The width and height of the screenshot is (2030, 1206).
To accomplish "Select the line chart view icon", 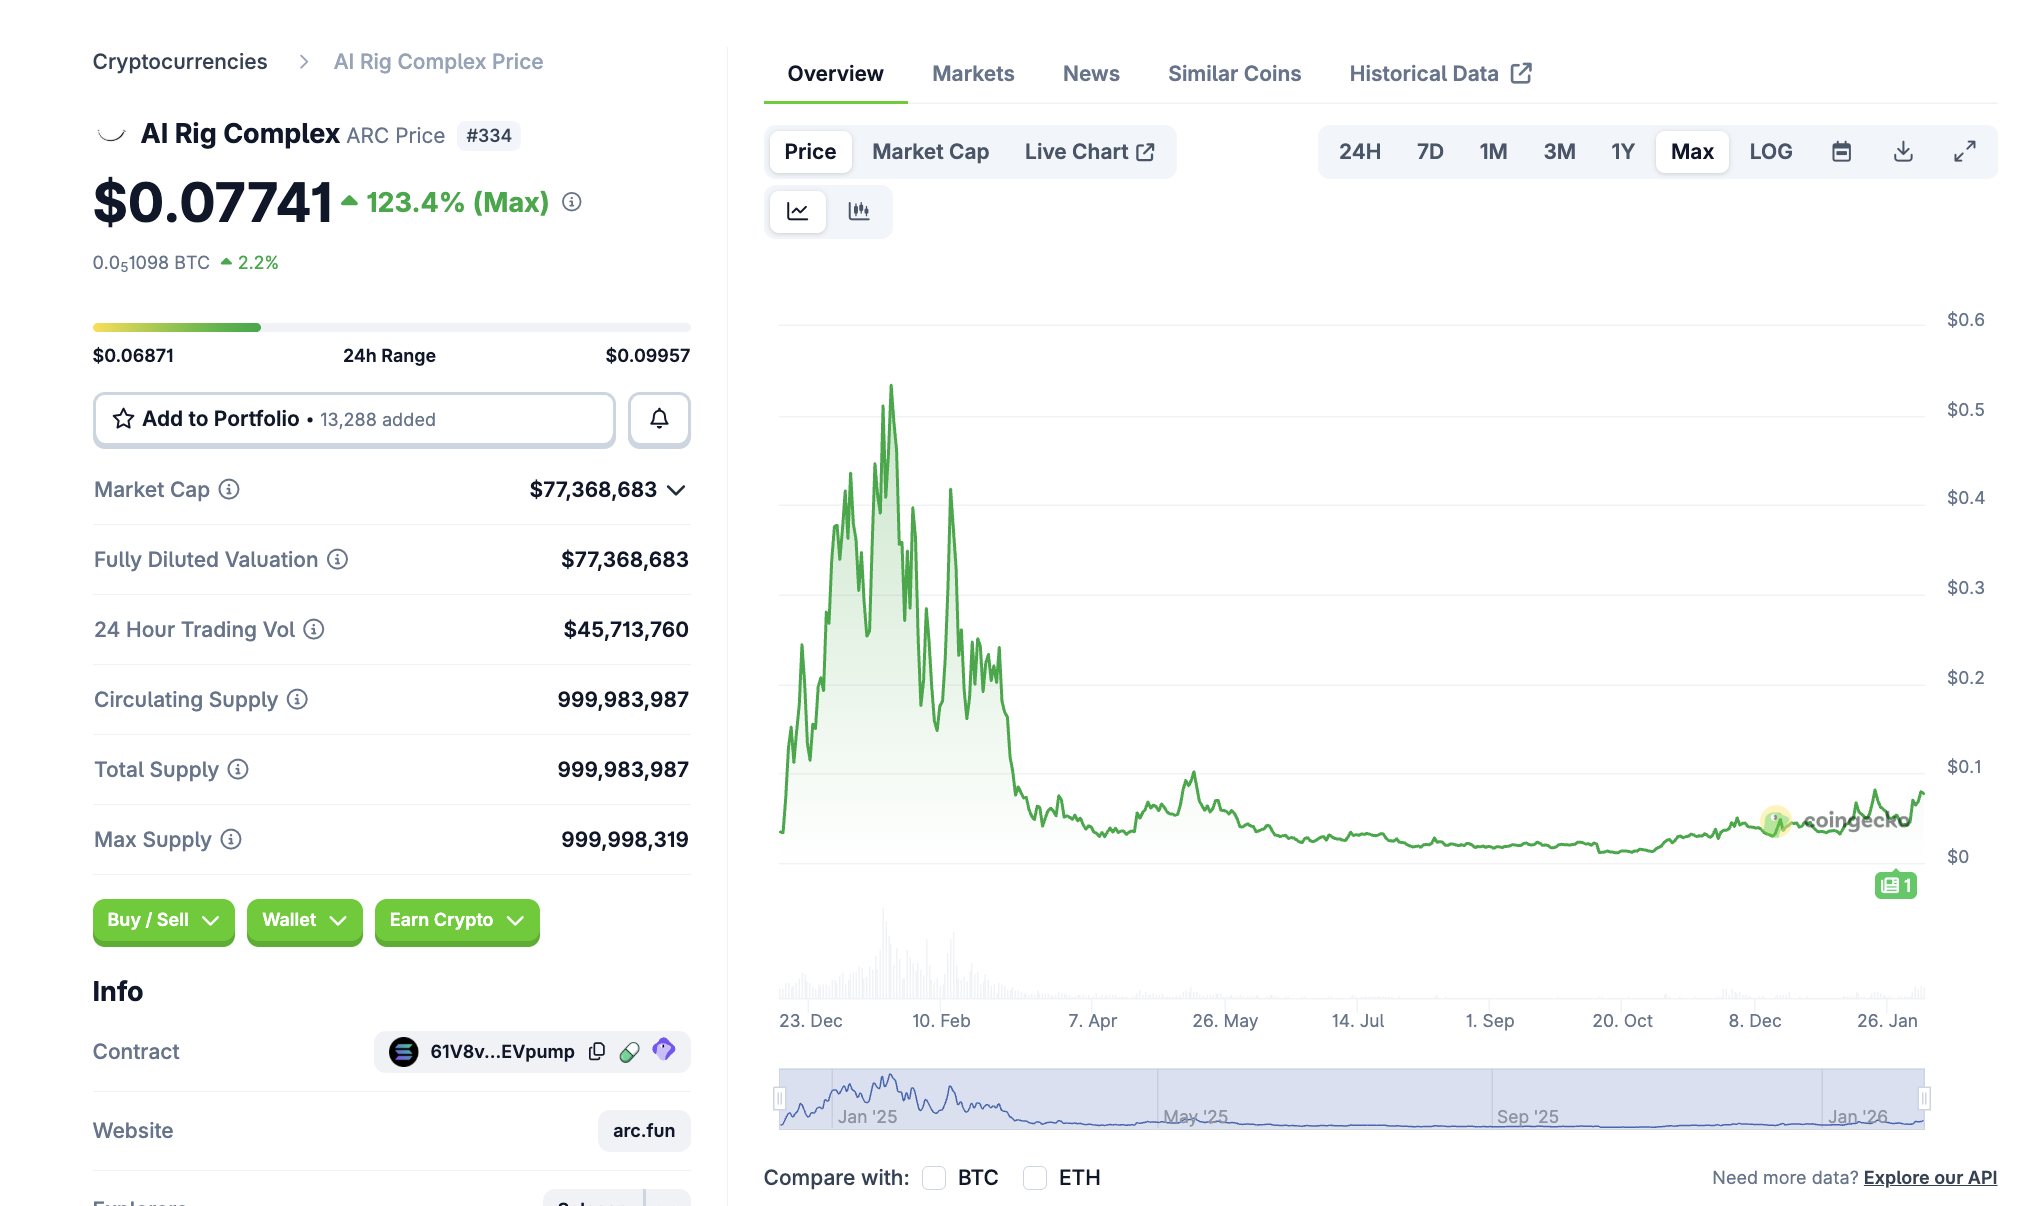I will tap(798, 211).
